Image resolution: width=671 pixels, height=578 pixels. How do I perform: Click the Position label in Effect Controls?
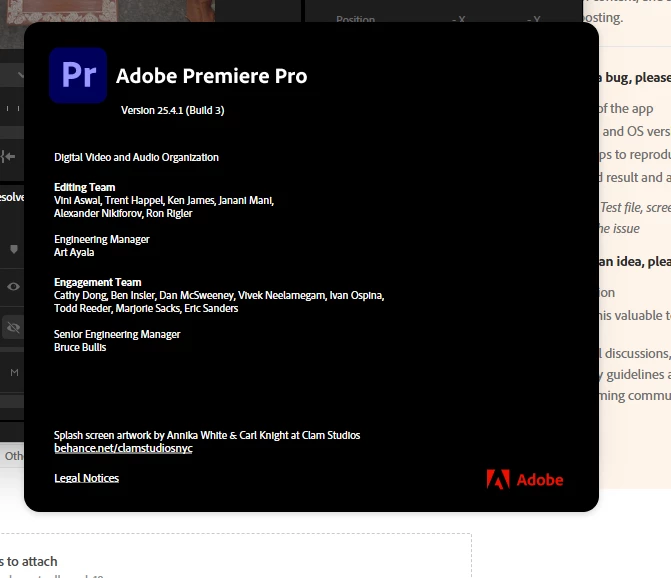pos(355,19)
